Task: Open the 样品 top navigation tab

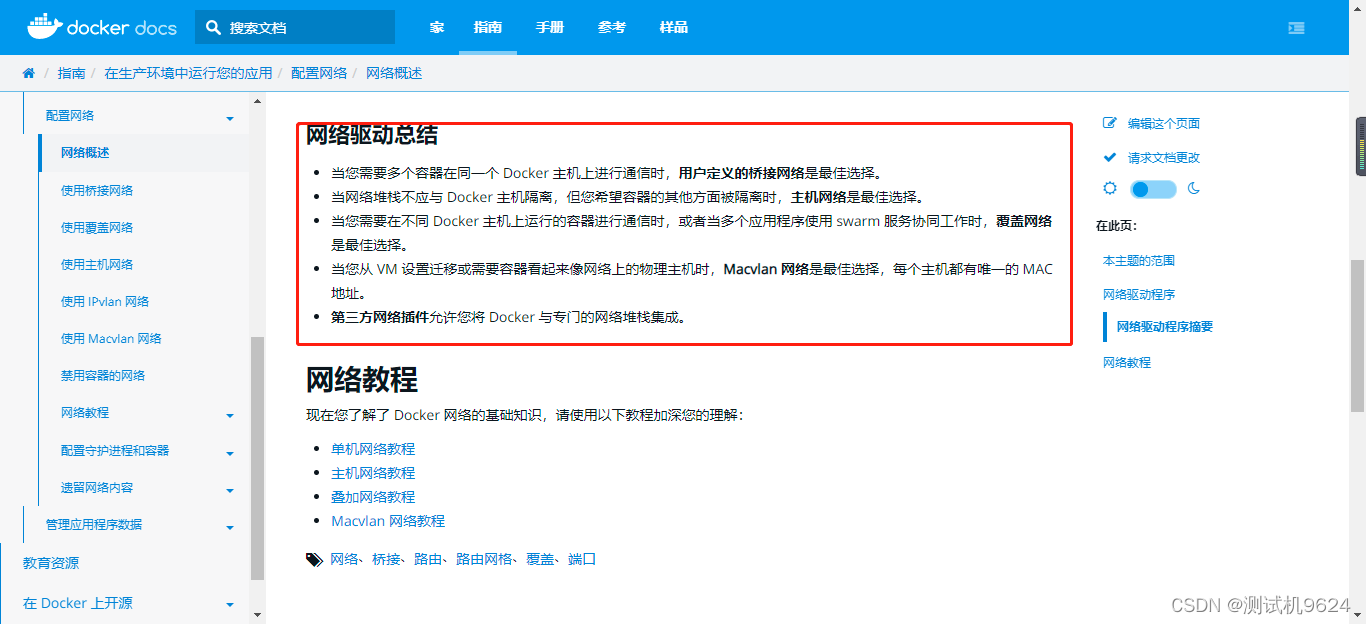Action: pos(674,28)
